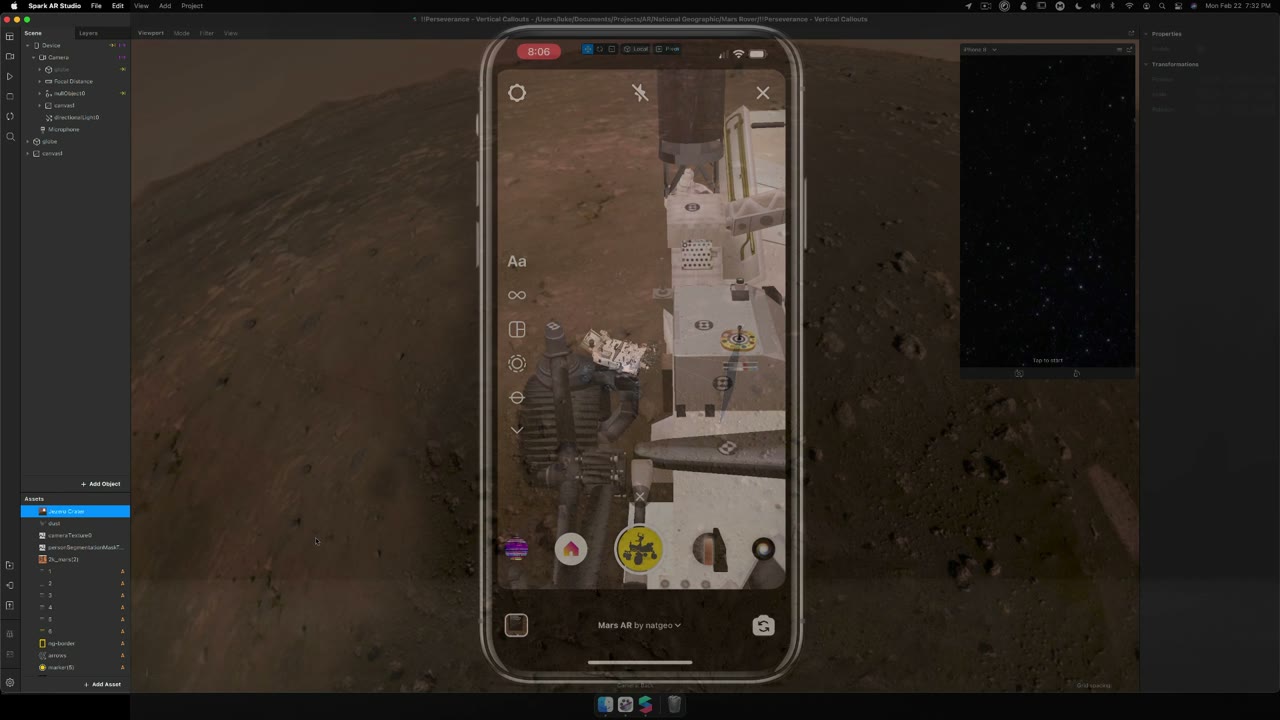Switch to the Layers tab
The image size is (1280, 720).
[88, 32]
